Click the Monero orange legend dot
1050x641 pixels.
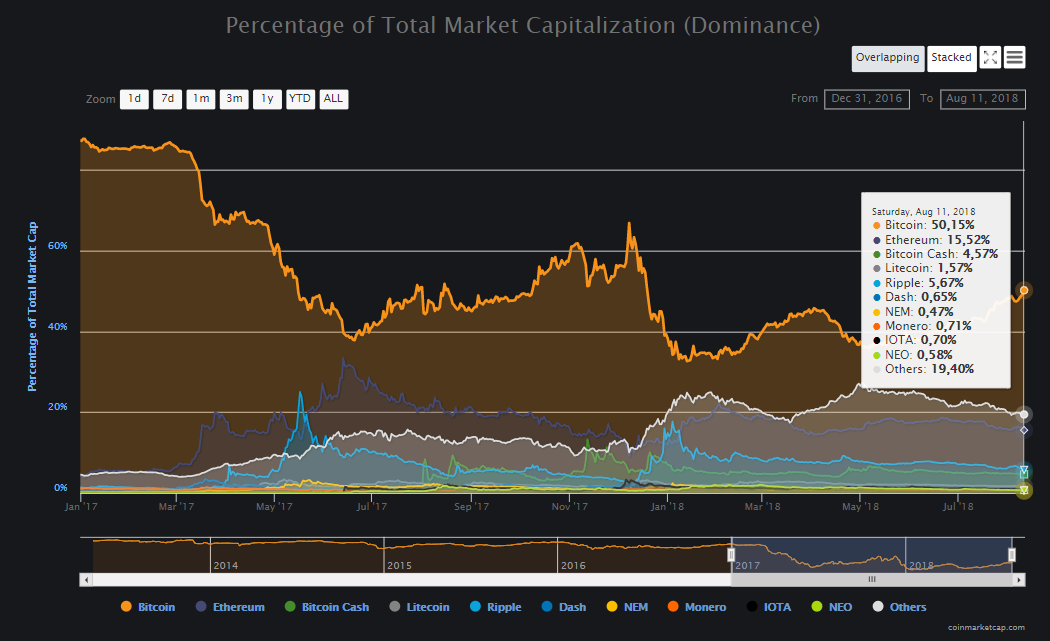click(x=673, y=607)
